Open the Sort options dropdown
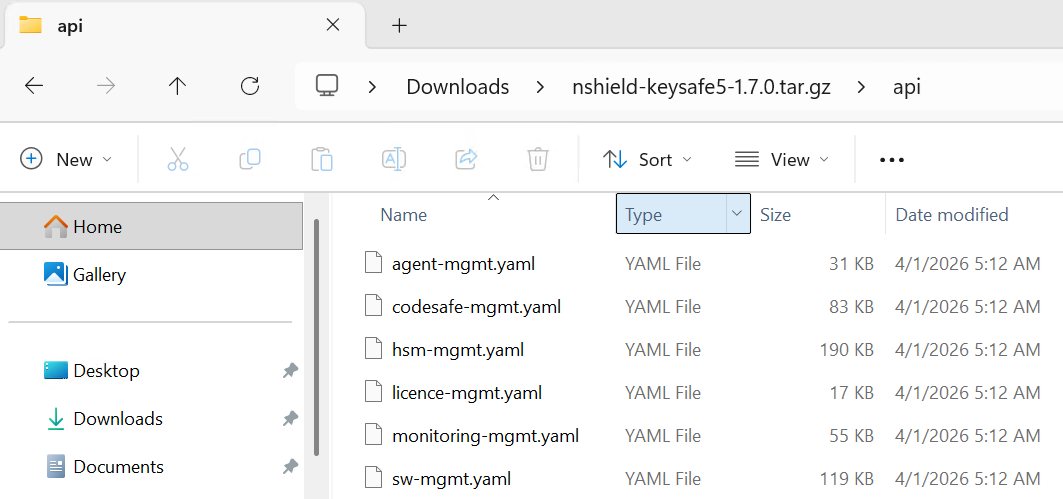The height and width of the screenshot is (499, 1063). [647, 159]
